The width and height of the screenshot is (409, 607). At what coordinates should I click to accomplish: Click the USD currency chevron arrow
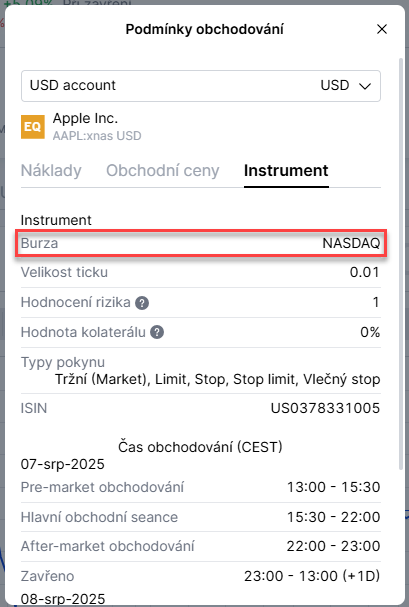coord(365,86)
